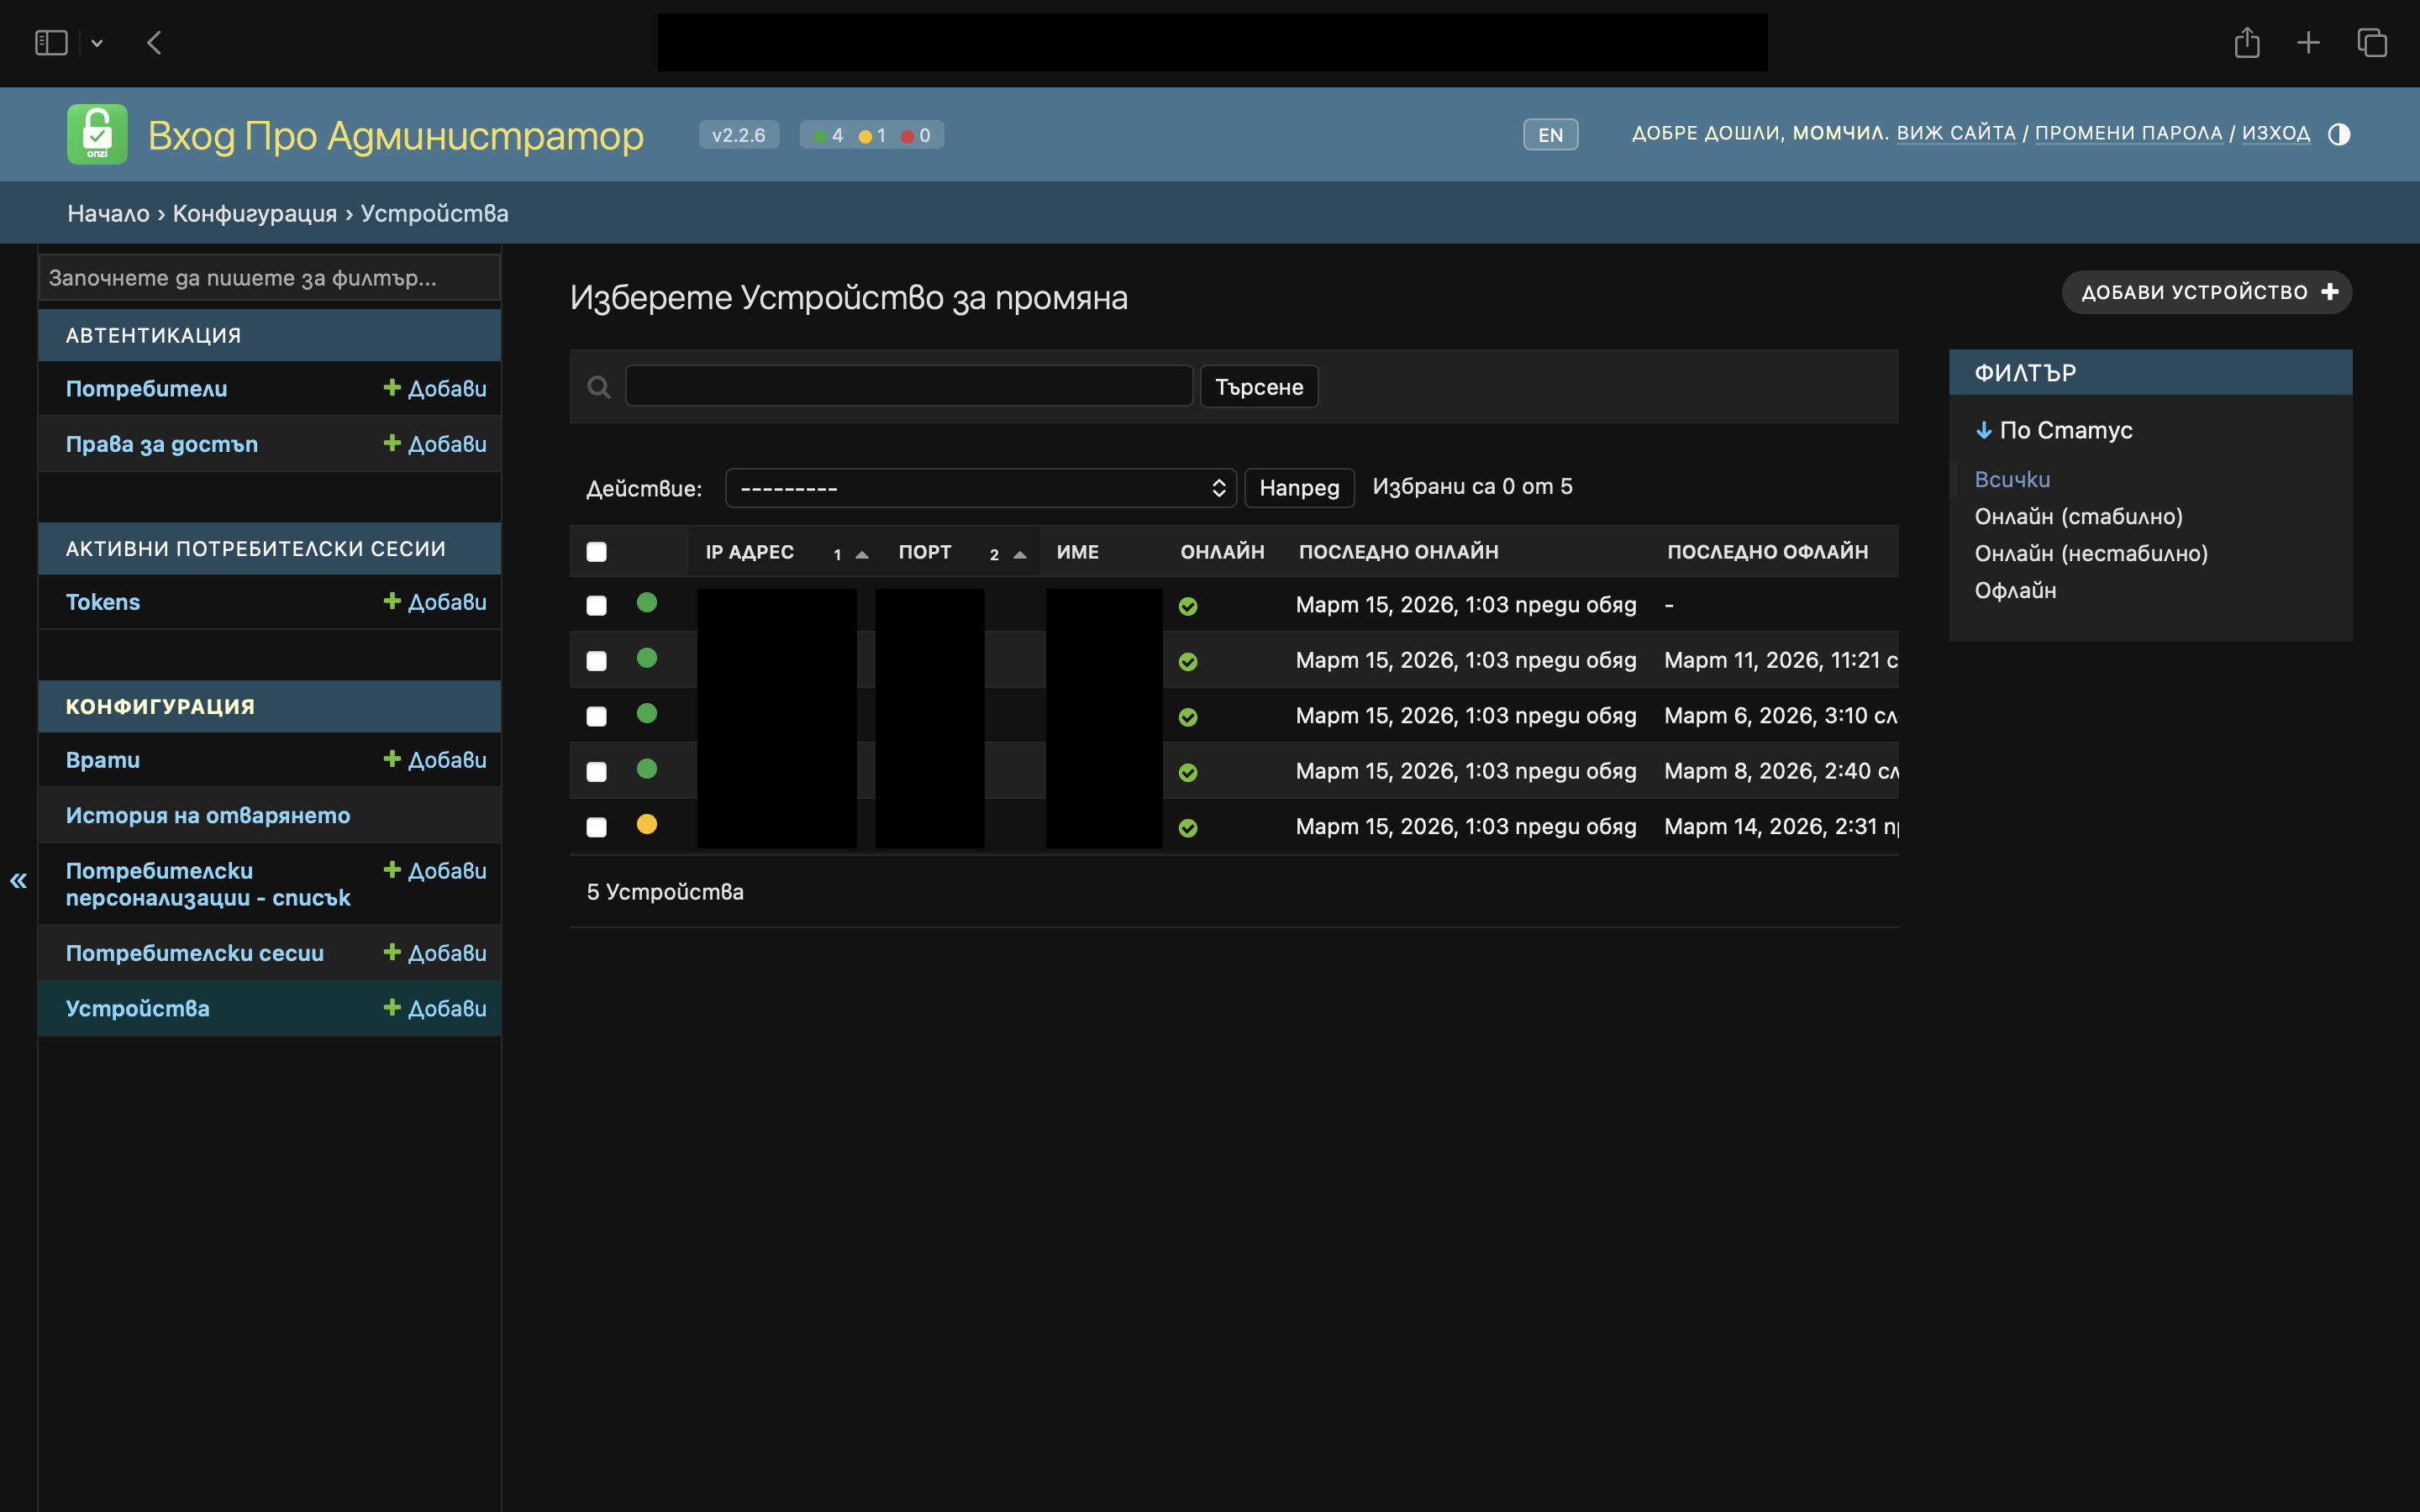
Task: Check the checkbox of the first device row
Action: tap(597, 605)
